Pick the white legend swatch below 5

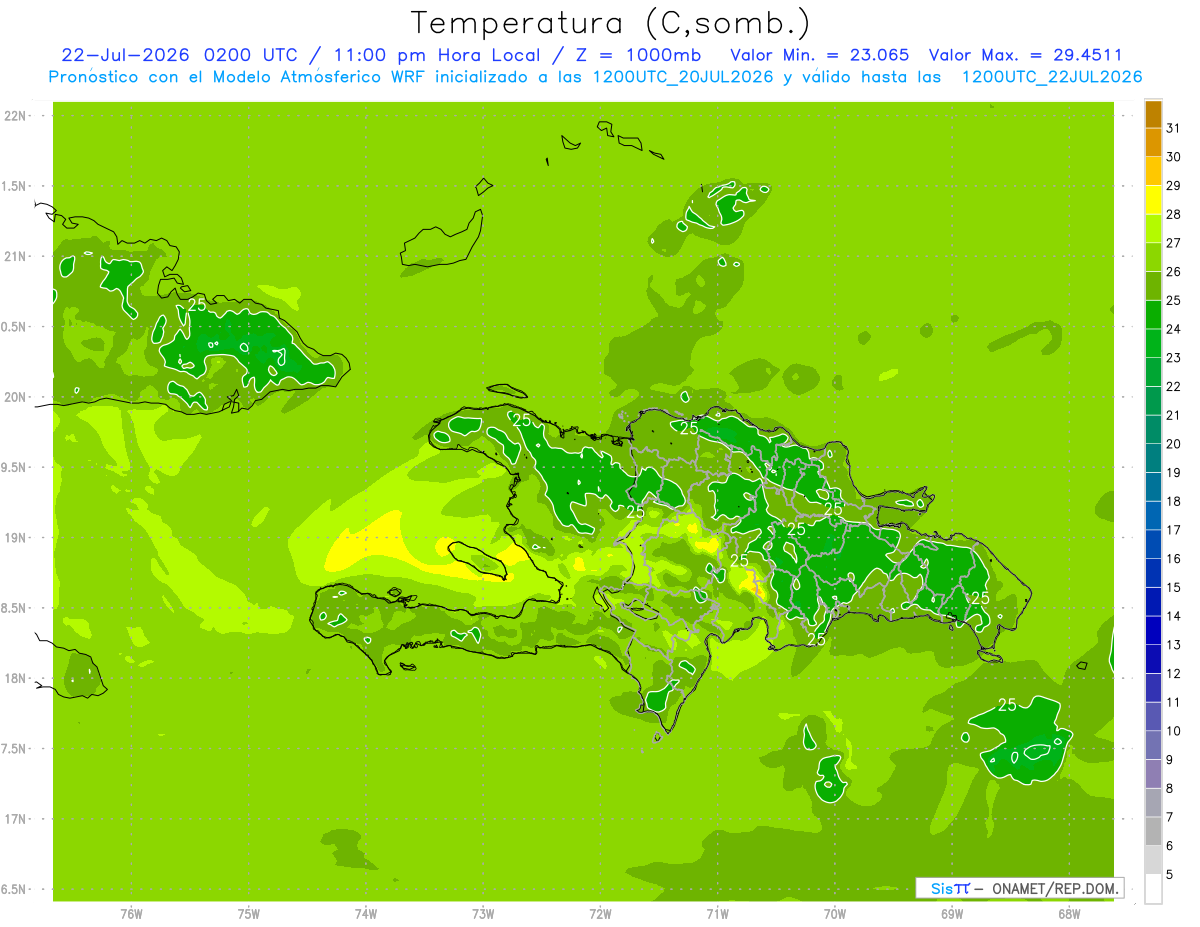pyautogui.click(x=1153, y=889)
